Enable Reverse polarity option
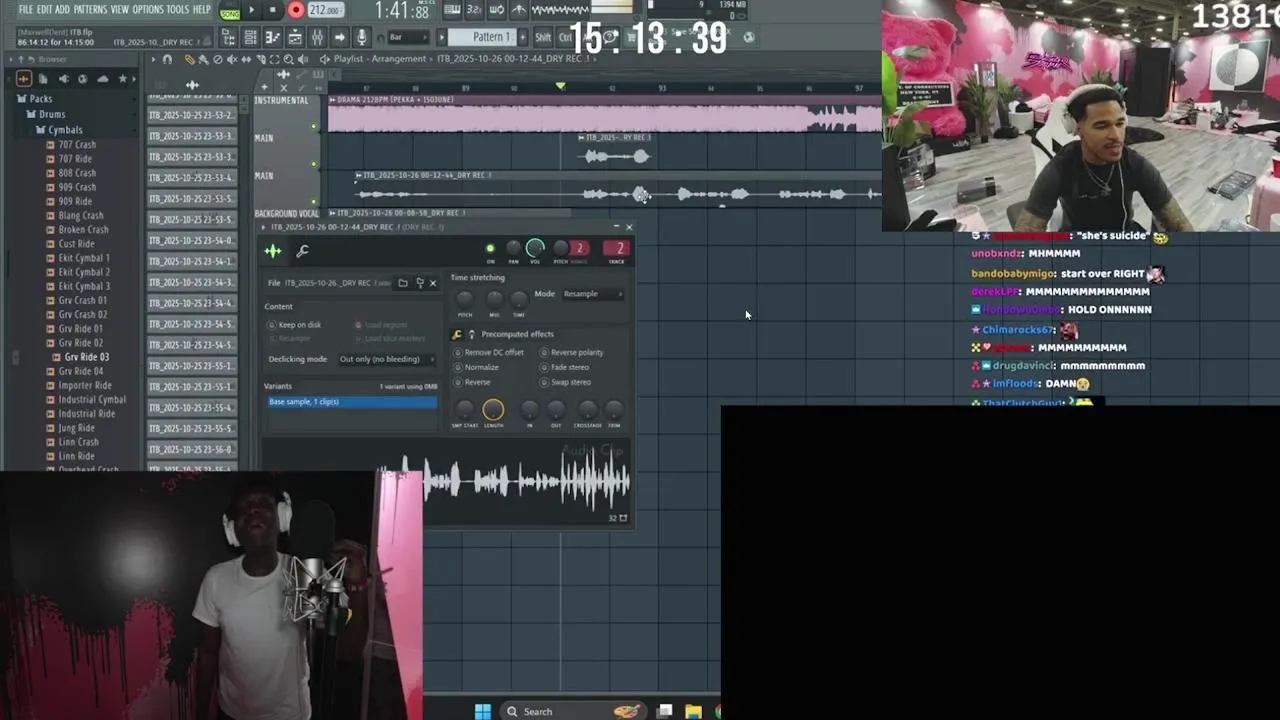Screen dimensions: 1280x720 [572, 353]
